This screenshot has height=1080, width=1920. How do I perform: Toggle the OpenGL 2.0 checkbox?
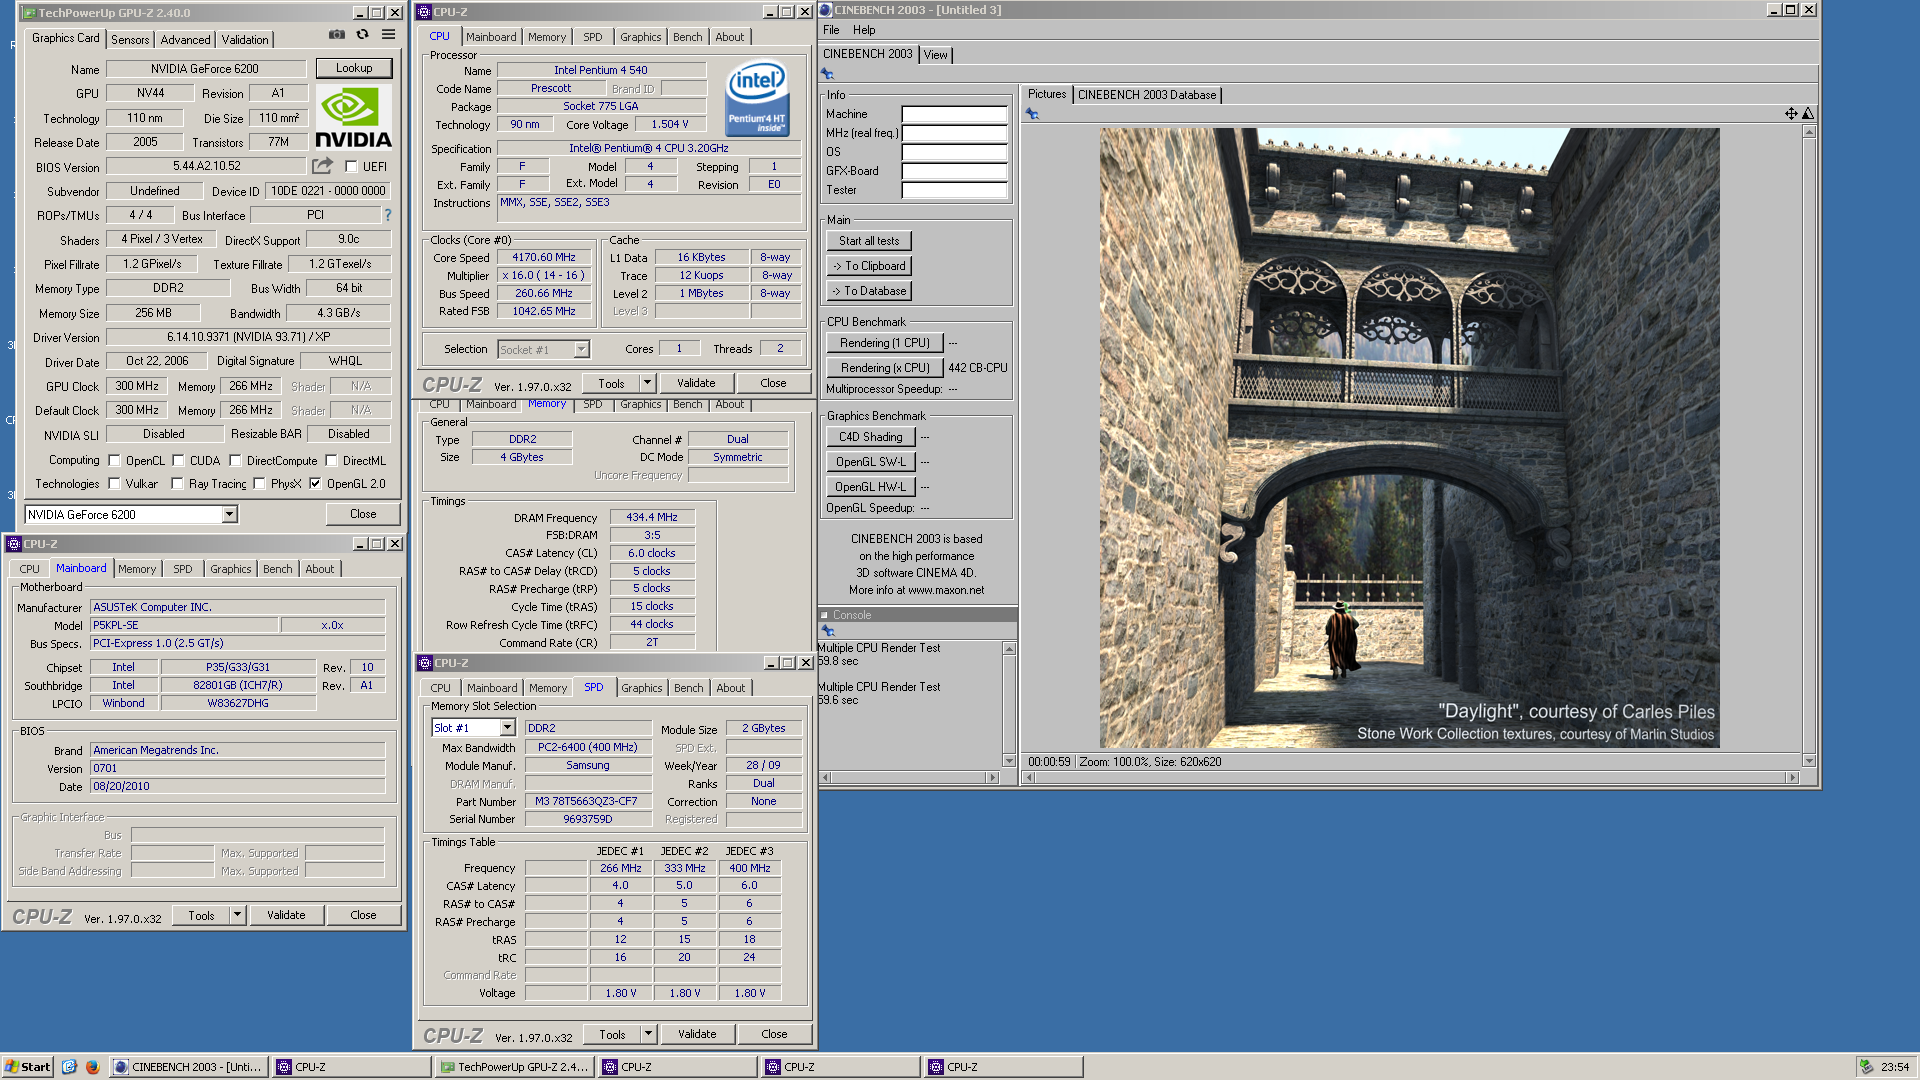(315, 484)
